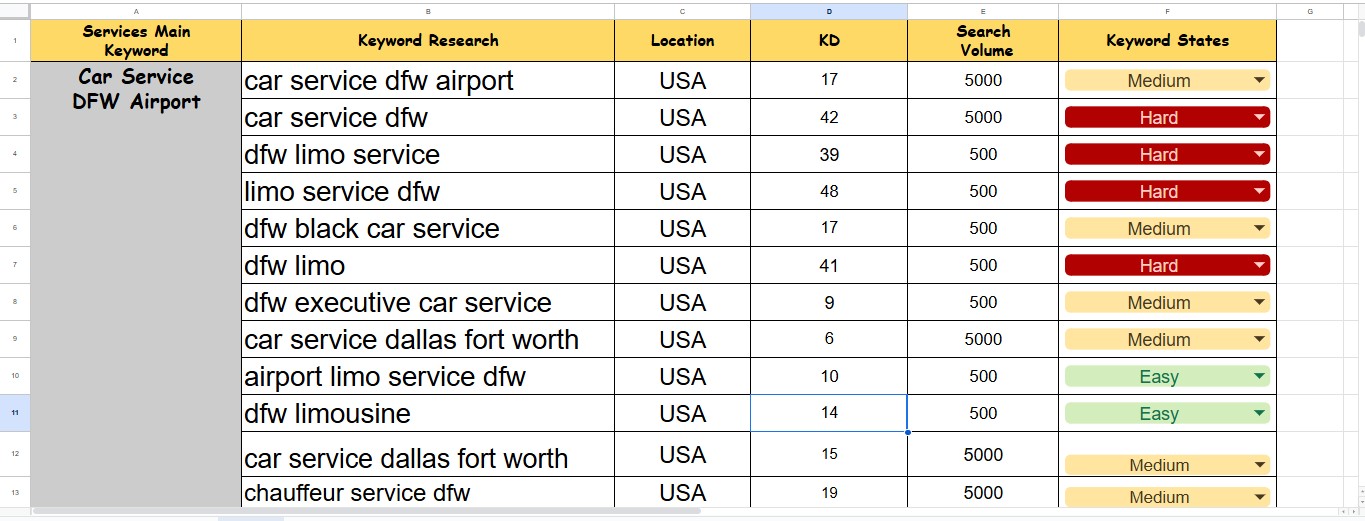Expand the Medium dropdown for "chauffeur service dfw"

[x=1258, y=497]
